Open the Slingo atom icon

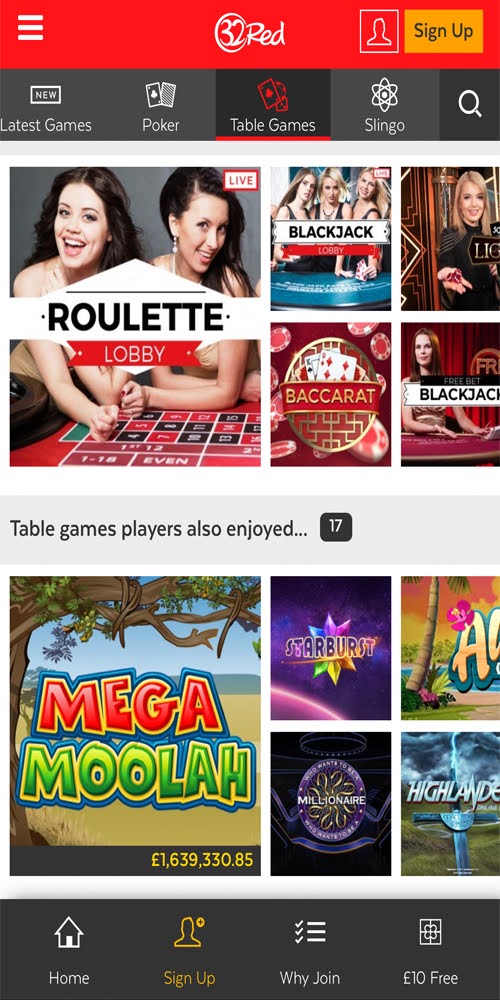pos(385,95)
